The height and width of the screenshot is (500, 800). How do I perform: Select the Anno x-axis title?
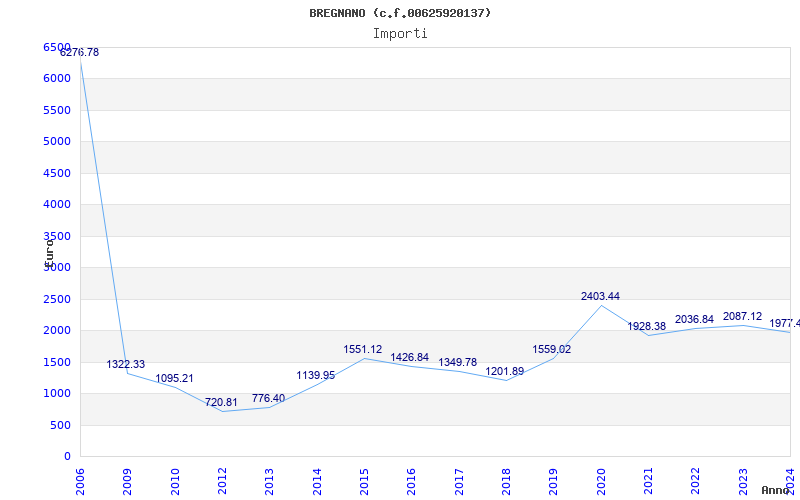776,490
